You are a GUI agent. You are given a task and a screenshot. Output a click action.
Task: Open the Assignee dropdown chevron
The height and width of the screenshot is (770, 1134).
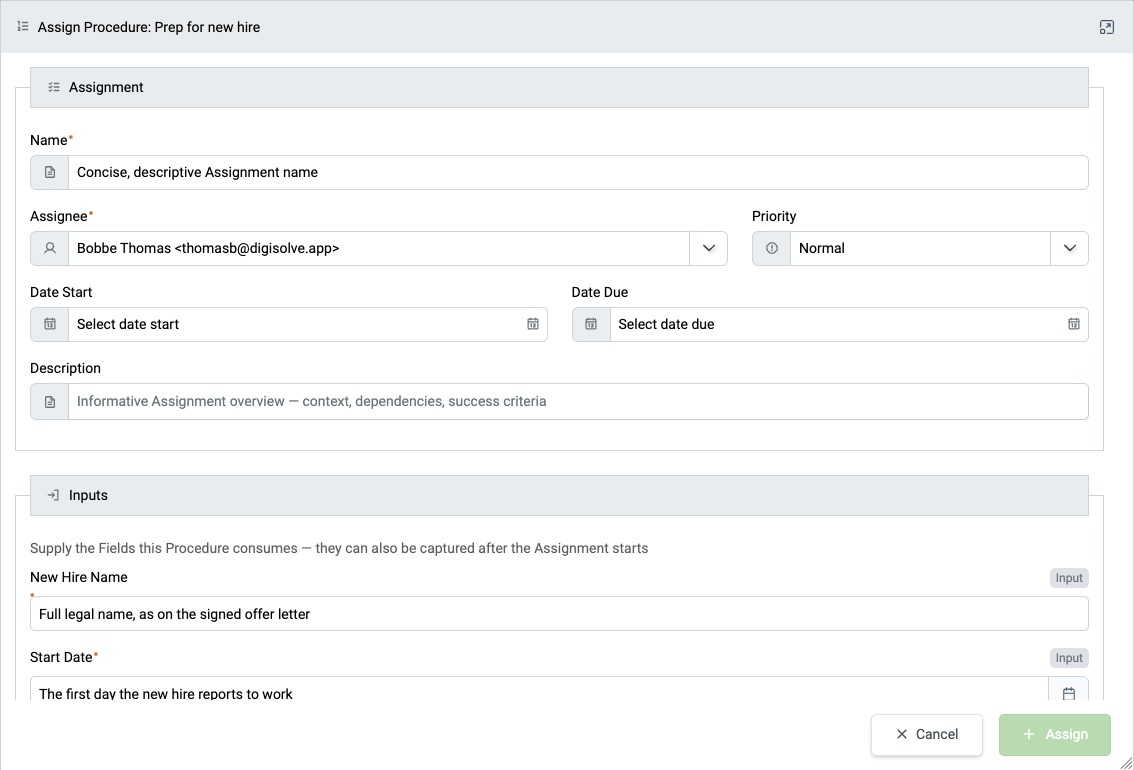(709, 249)
